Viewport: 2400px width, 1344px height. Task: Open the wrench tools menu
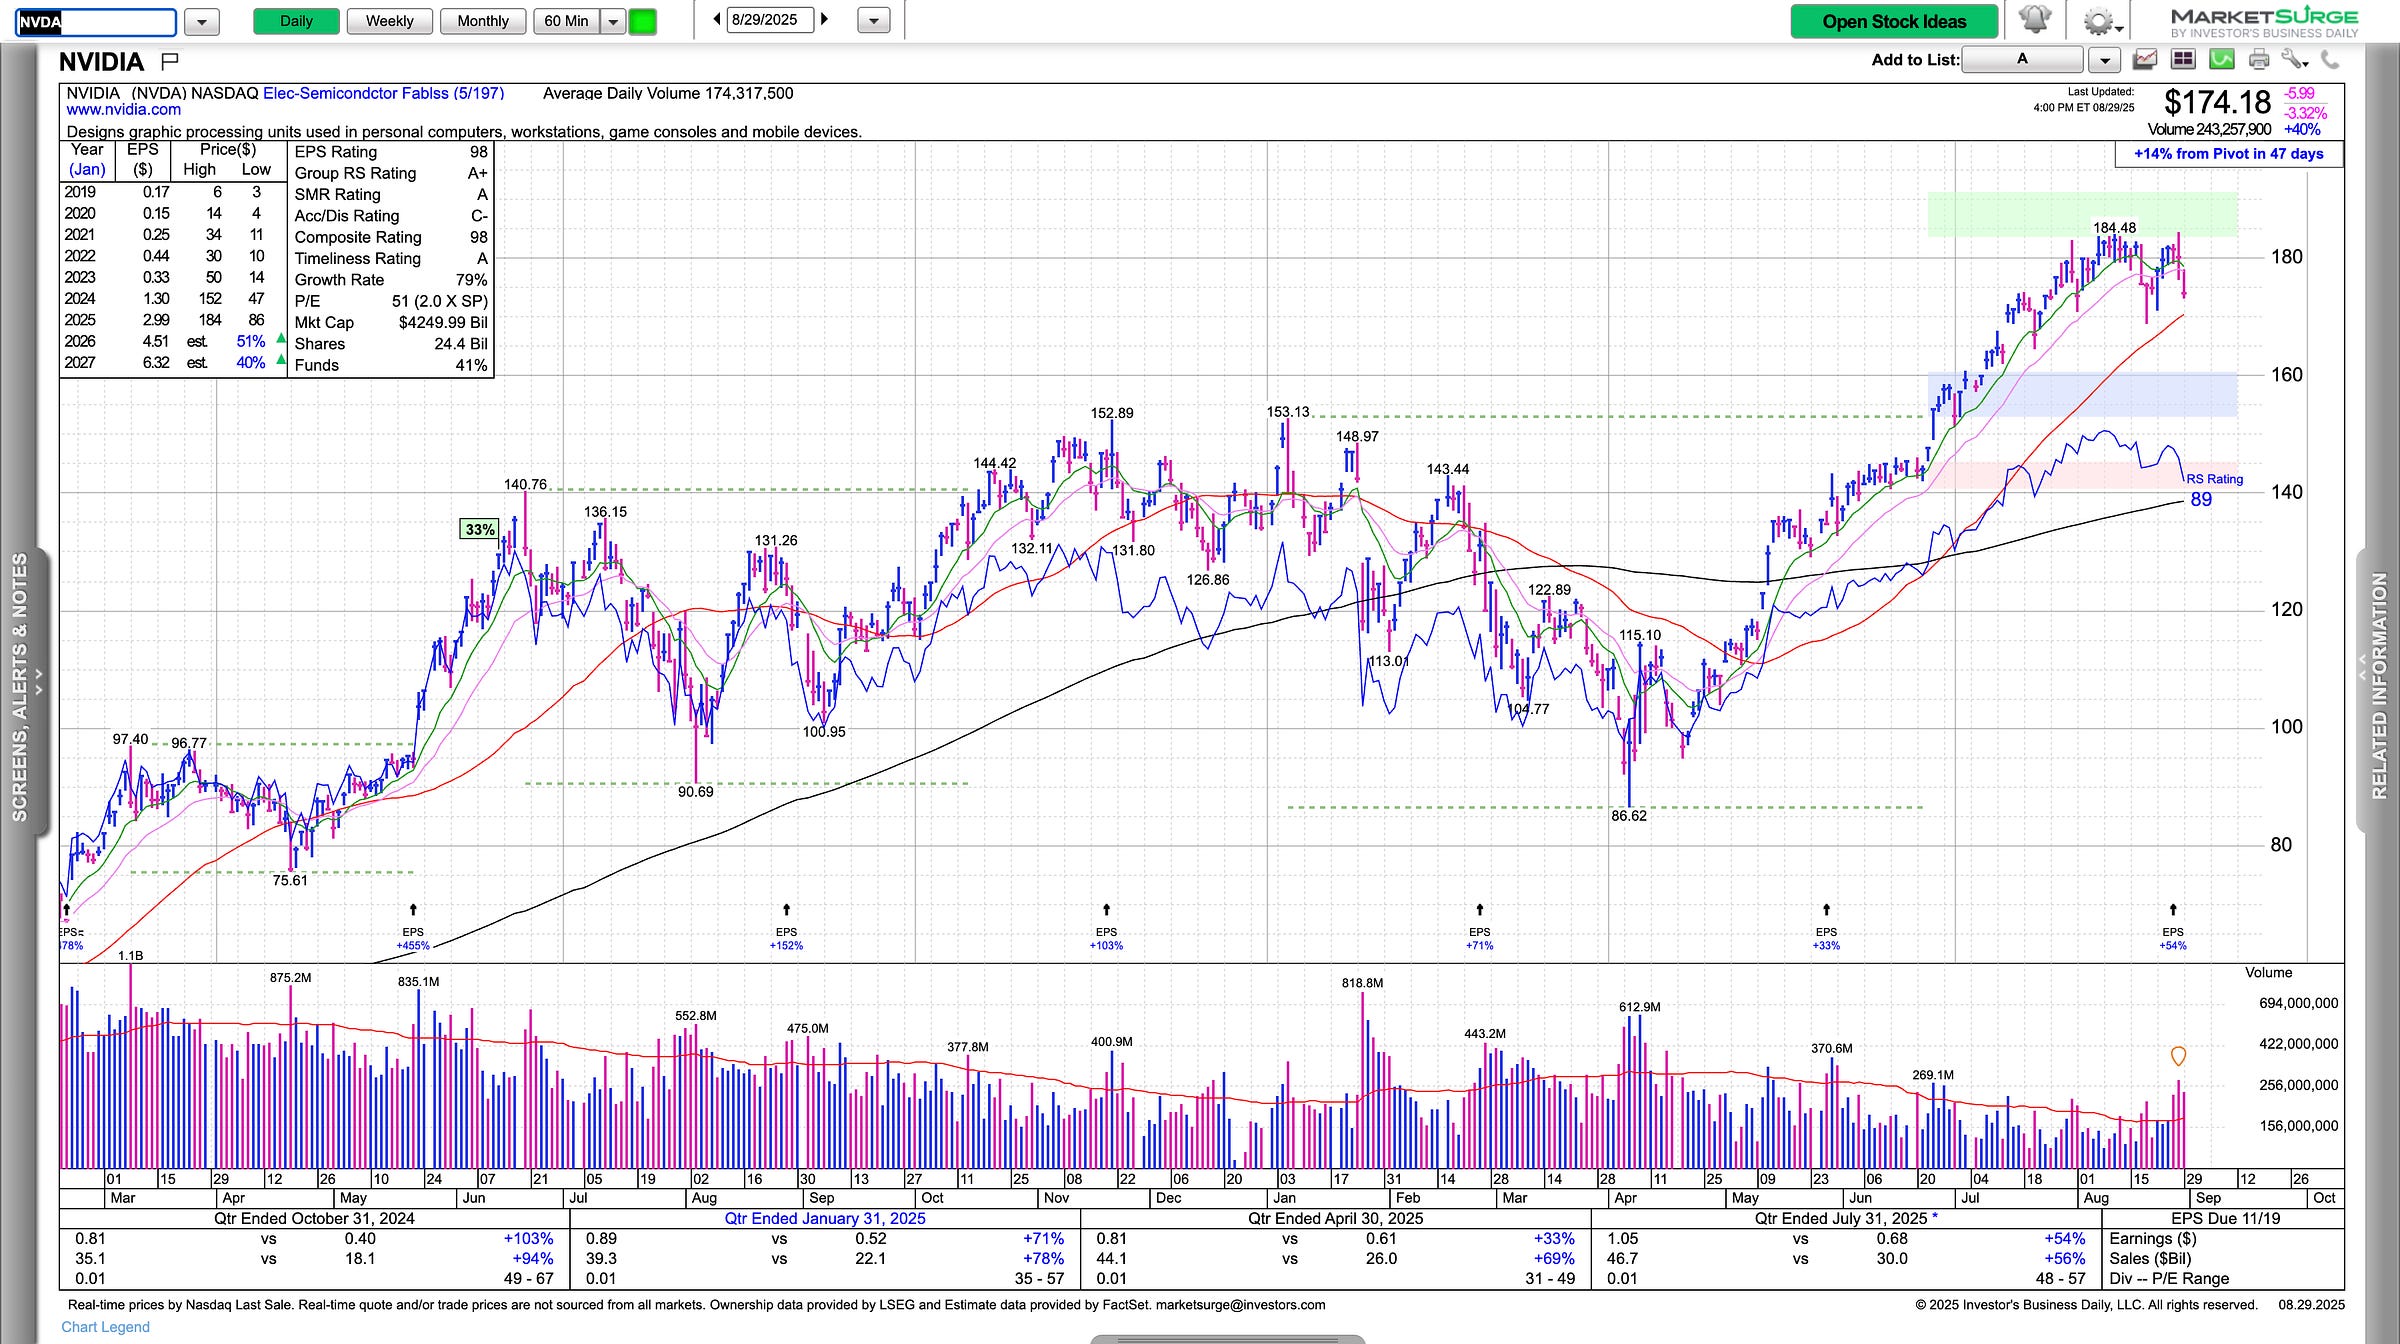coord(2294,60)
